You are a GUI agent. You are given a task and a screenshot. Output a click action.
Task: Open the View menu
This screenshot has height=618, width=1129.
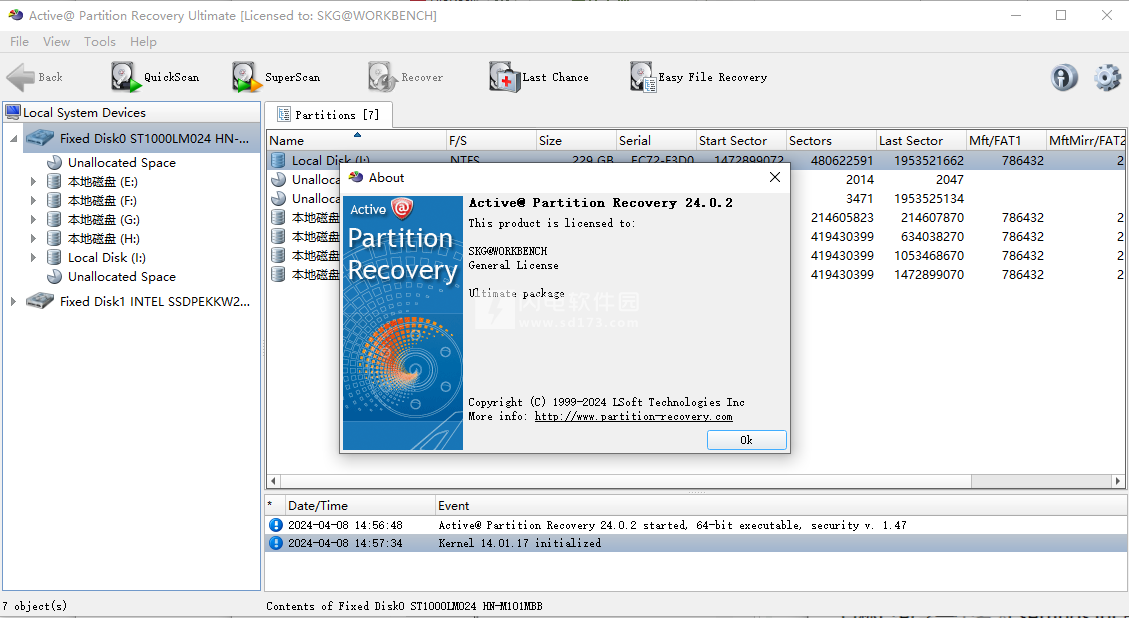coord(56,42)
